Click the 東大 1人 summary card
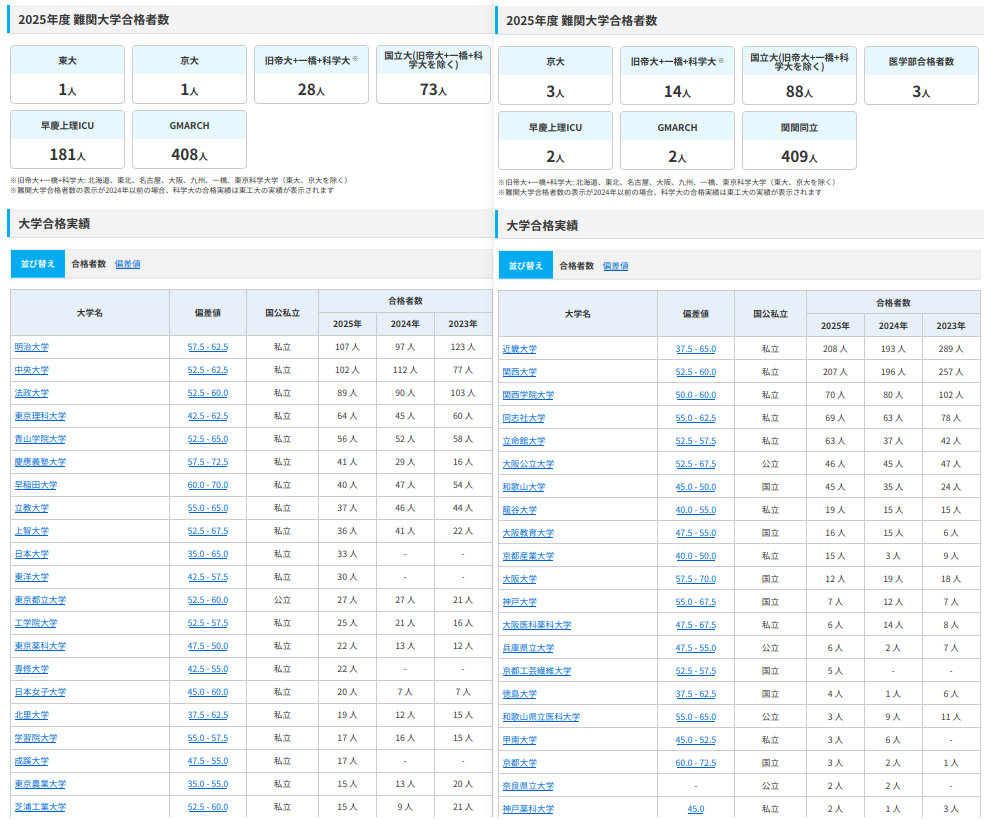Viewport: 985px width, 820px height. (x=67, y=74)
